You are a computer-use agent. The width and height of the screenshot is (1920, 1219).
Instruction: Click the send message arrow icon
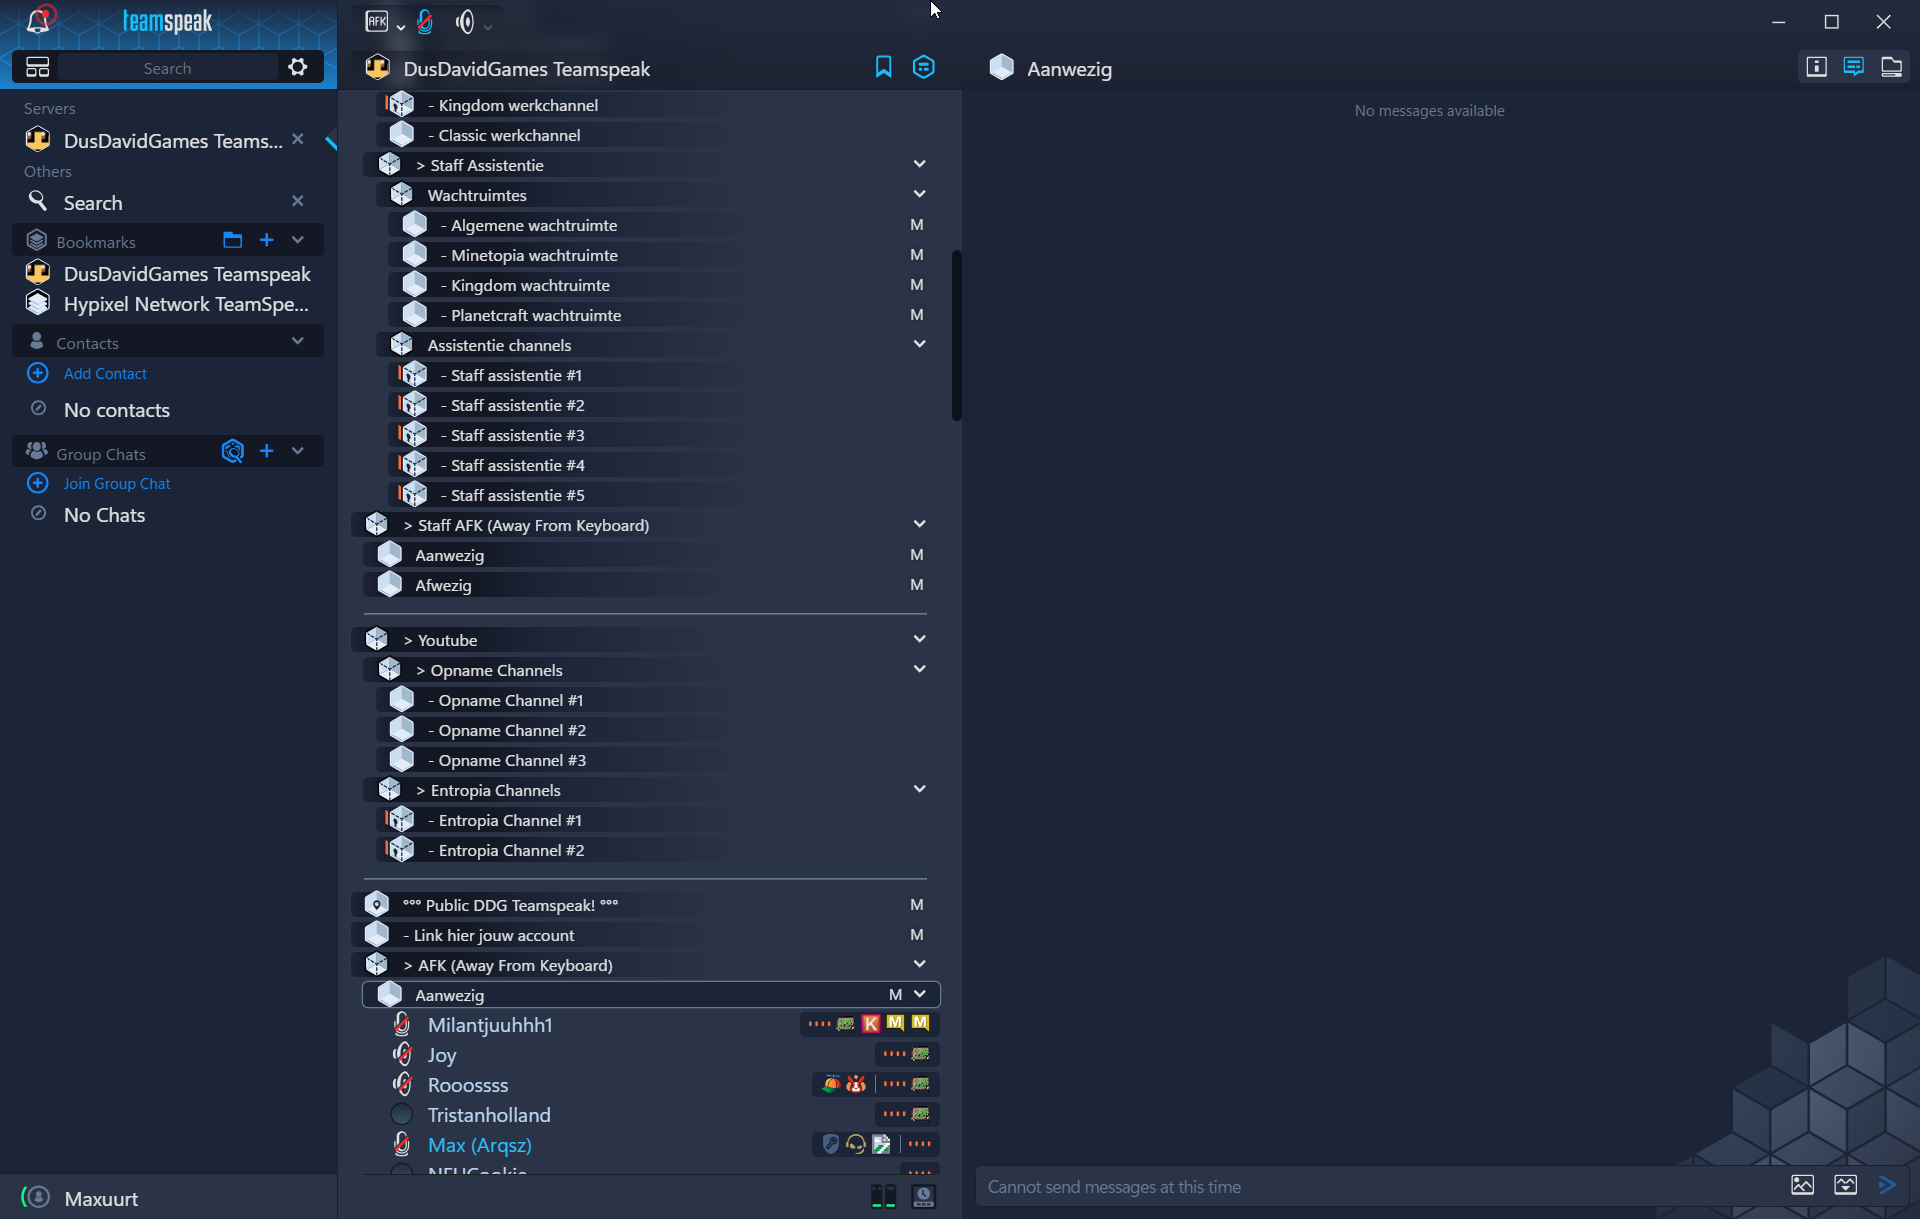coord(1887,1185)
